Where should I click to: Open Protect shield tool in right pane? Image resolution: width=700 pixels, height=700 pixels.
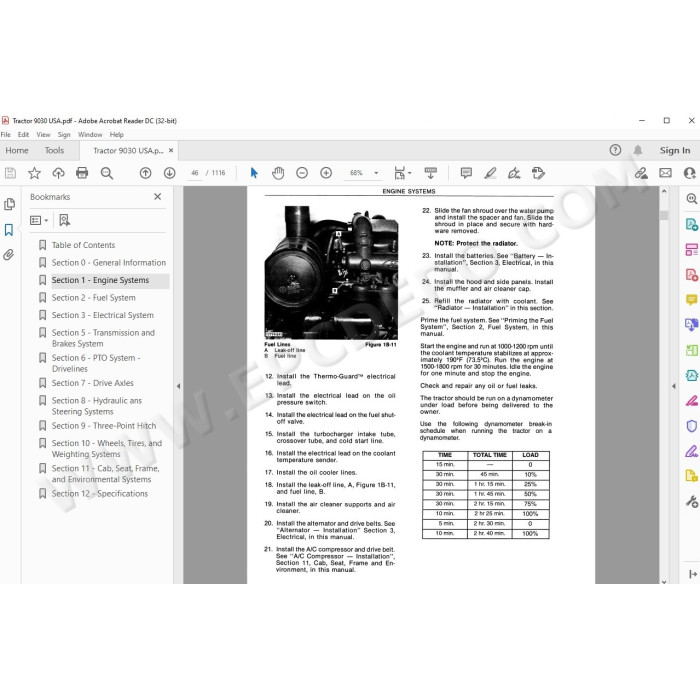(692, 426)
